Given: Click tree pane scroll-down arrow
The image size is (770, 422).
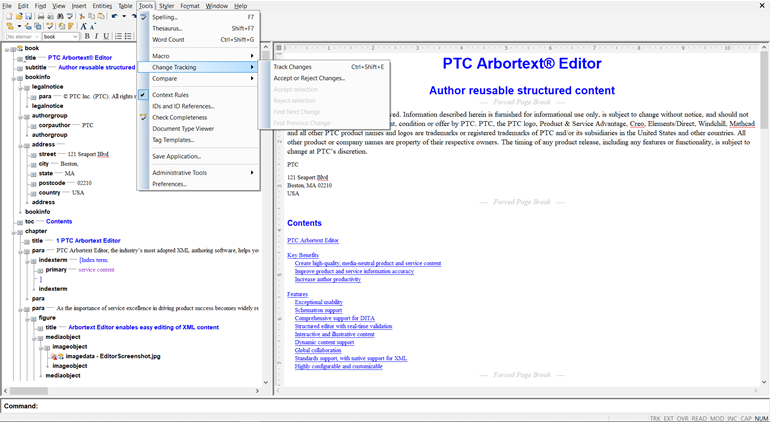Looking at the screenshot, I should click(266, 382).
